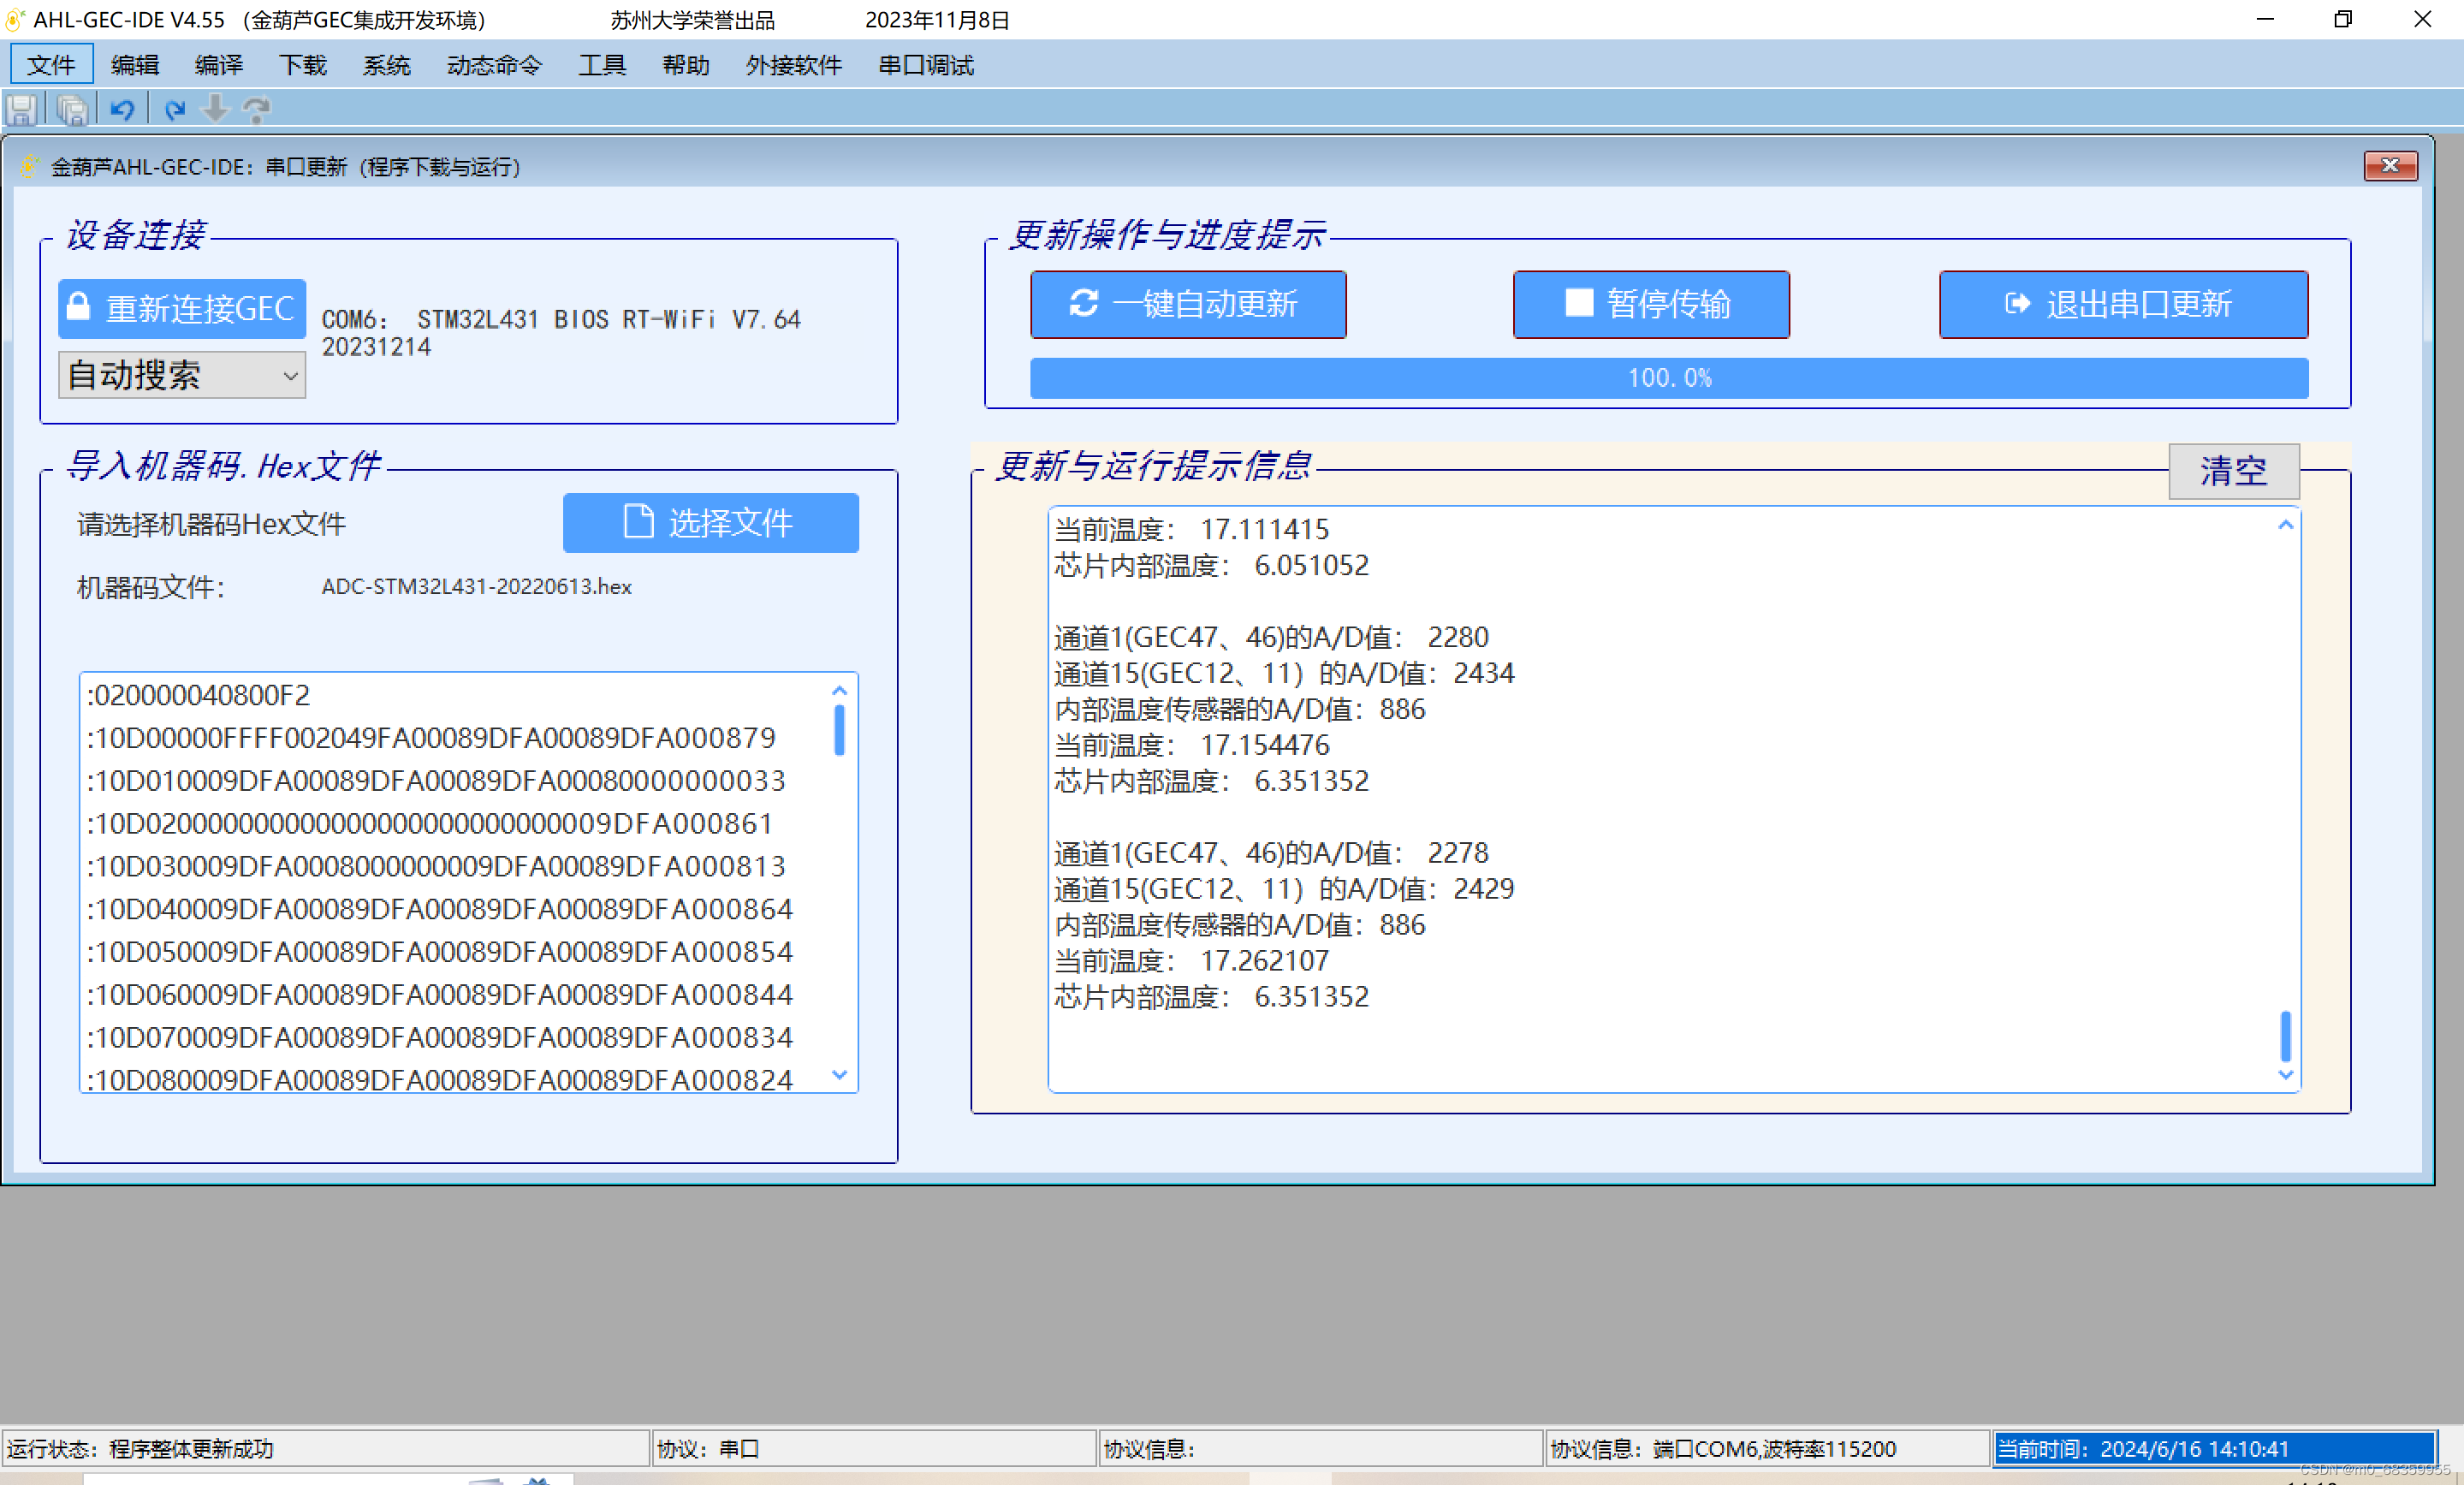Image resolution: width=2464 pixels, height=1485 pixels.
Task: Open the 串口调试 menu
Action: pyautogui.click(x=925, y=65)
